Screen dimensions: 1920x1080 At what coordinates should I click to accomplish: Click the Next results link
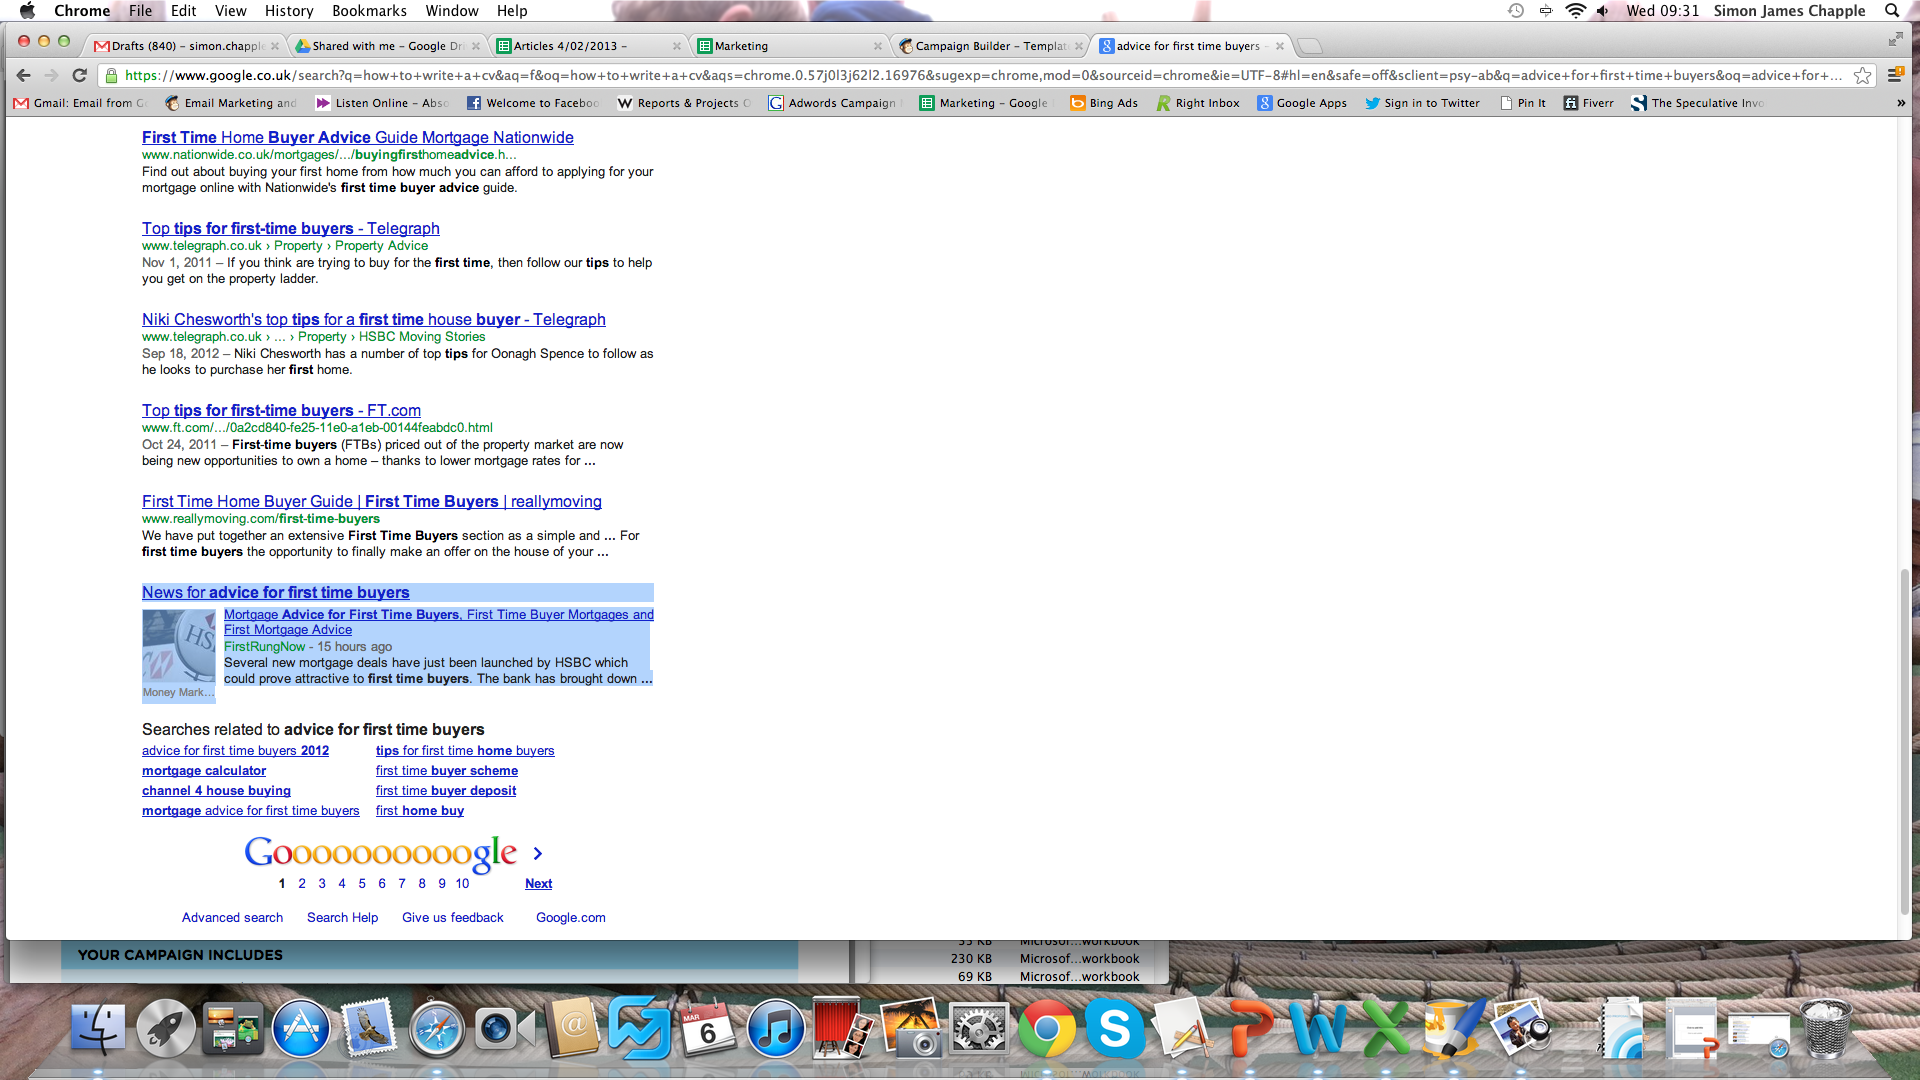538,883
